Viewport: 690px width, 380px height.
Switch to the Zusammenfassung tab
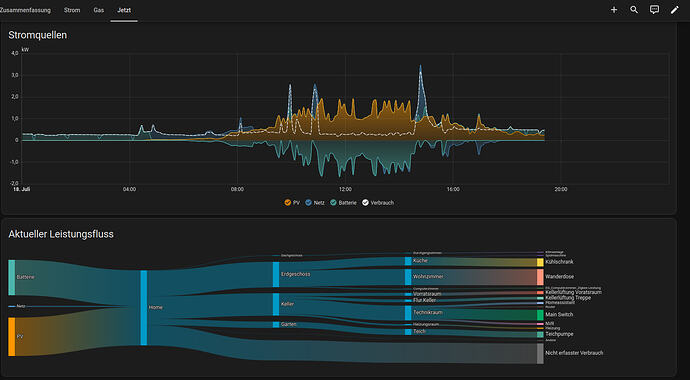(25, 10)
